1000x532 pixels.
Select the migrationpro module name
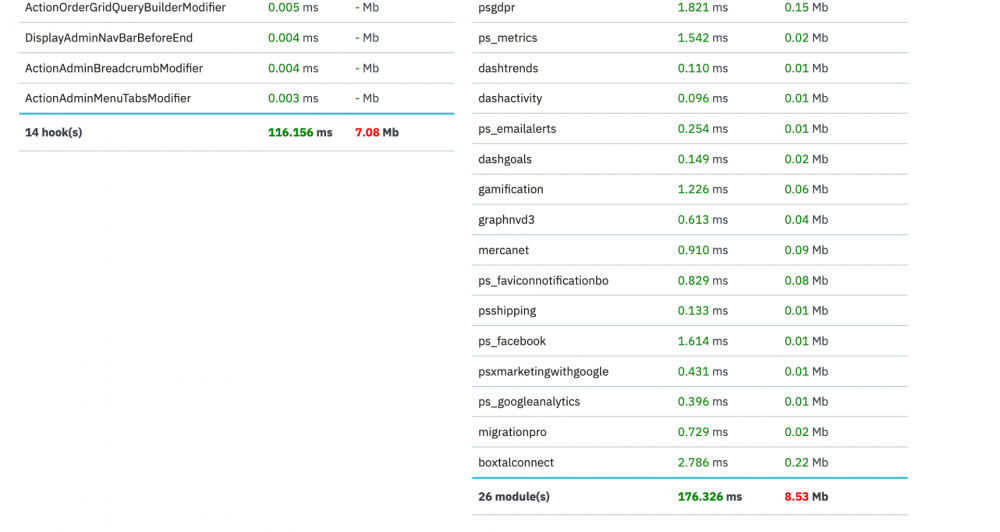(512, 432)
